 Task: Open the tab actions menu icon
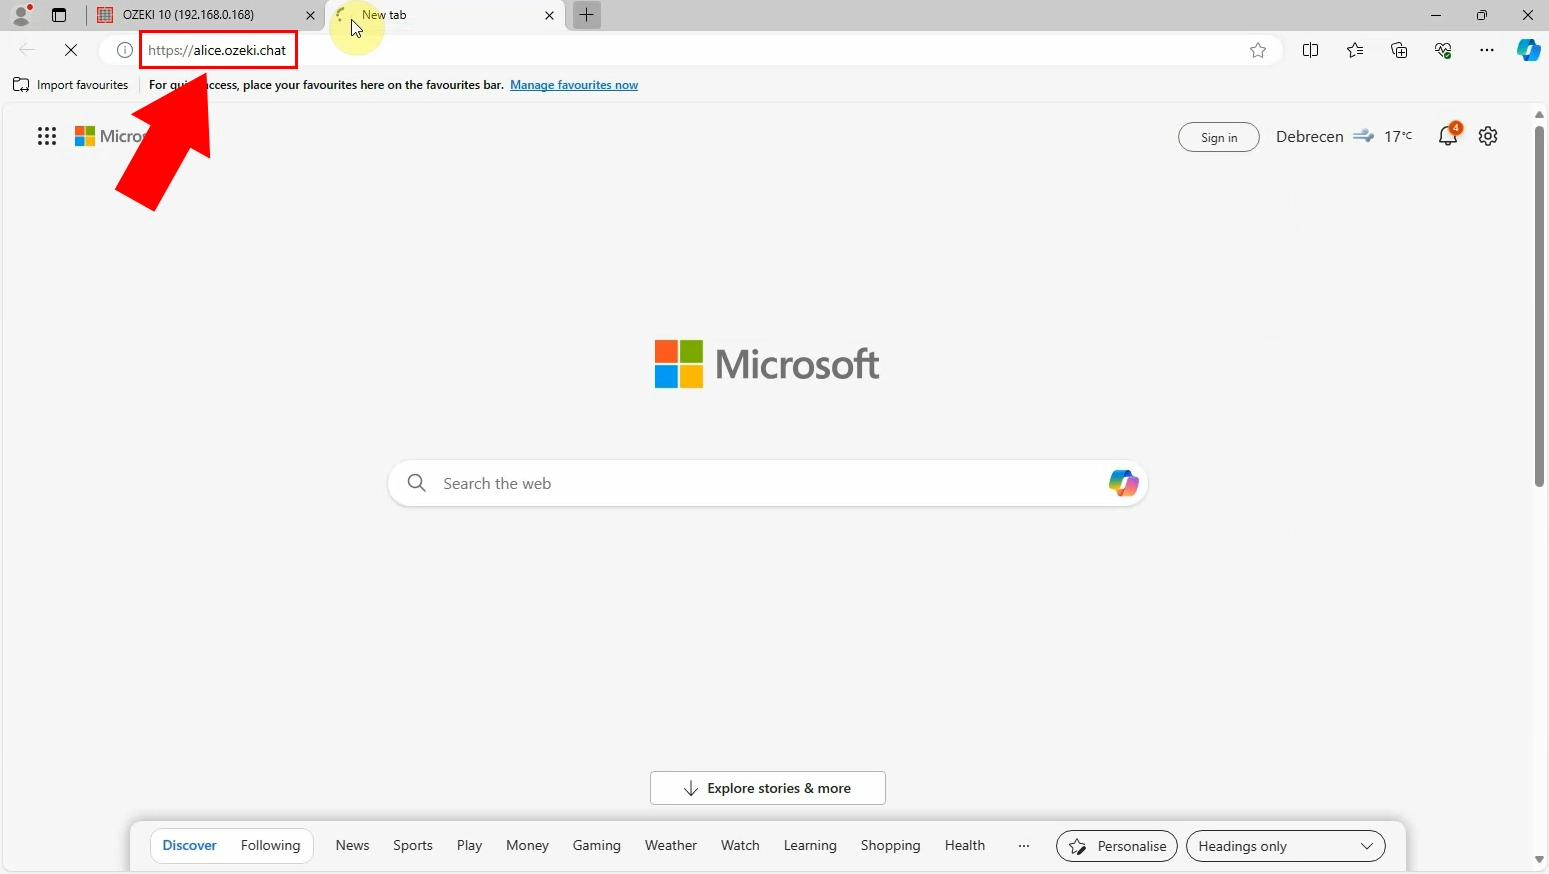click(x=59, y=15)
